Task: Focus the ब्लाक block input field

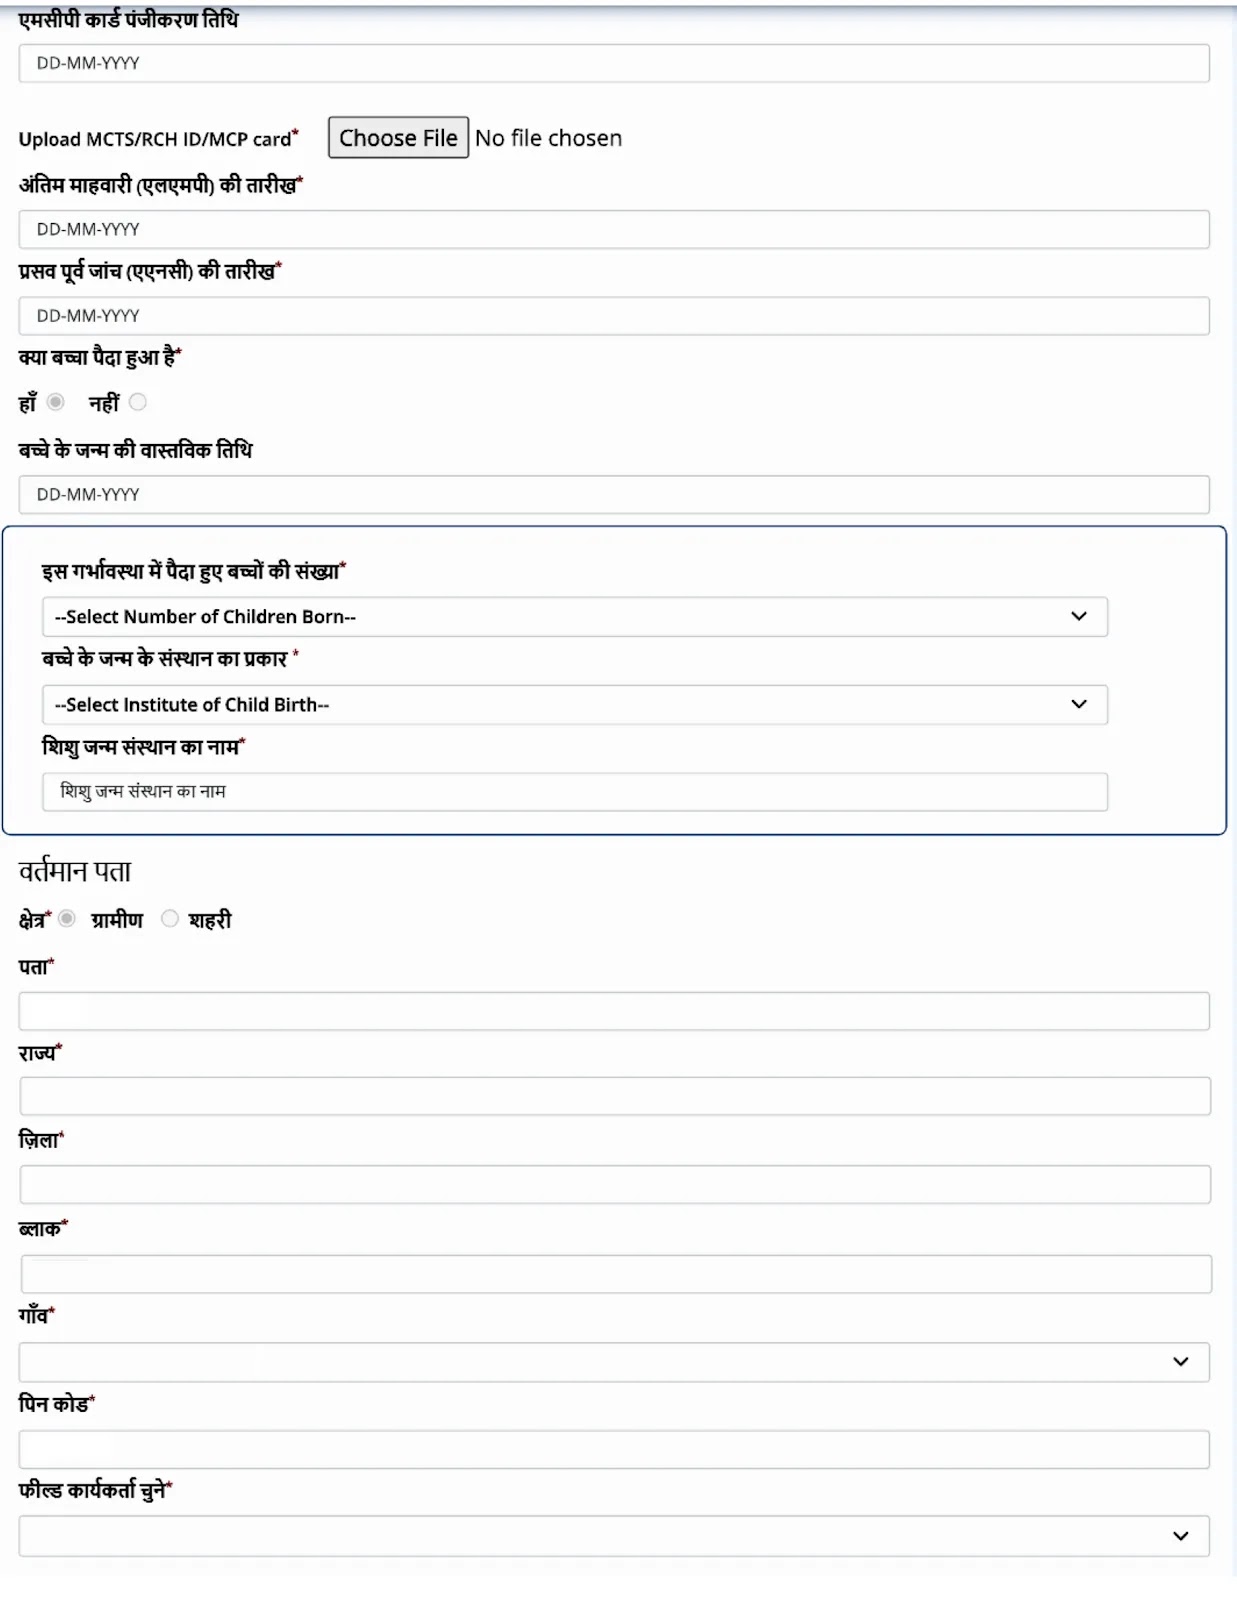Action: coord(616,1274)
